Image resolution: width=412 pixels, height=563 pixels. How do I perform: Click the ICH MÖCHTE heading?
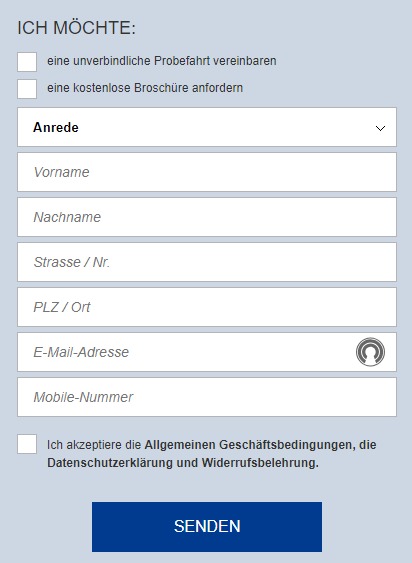pyautogui.click(x=77, y=28)
